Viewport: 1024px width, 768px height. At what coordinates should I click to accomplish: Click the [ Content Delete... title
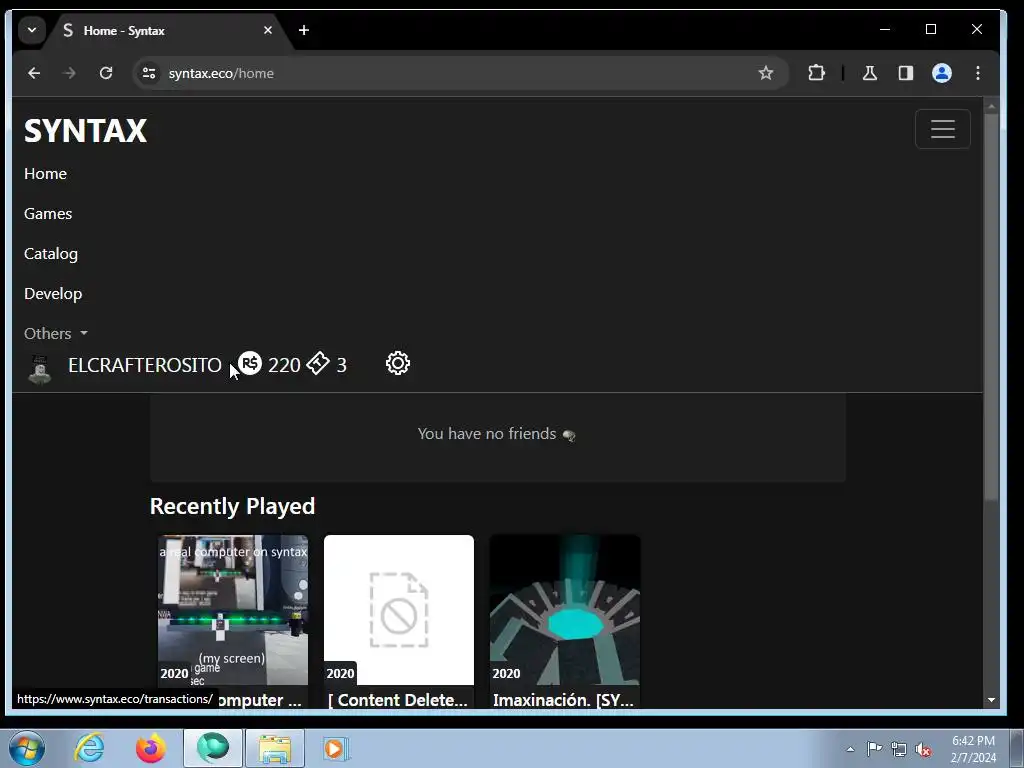point(398,699)
